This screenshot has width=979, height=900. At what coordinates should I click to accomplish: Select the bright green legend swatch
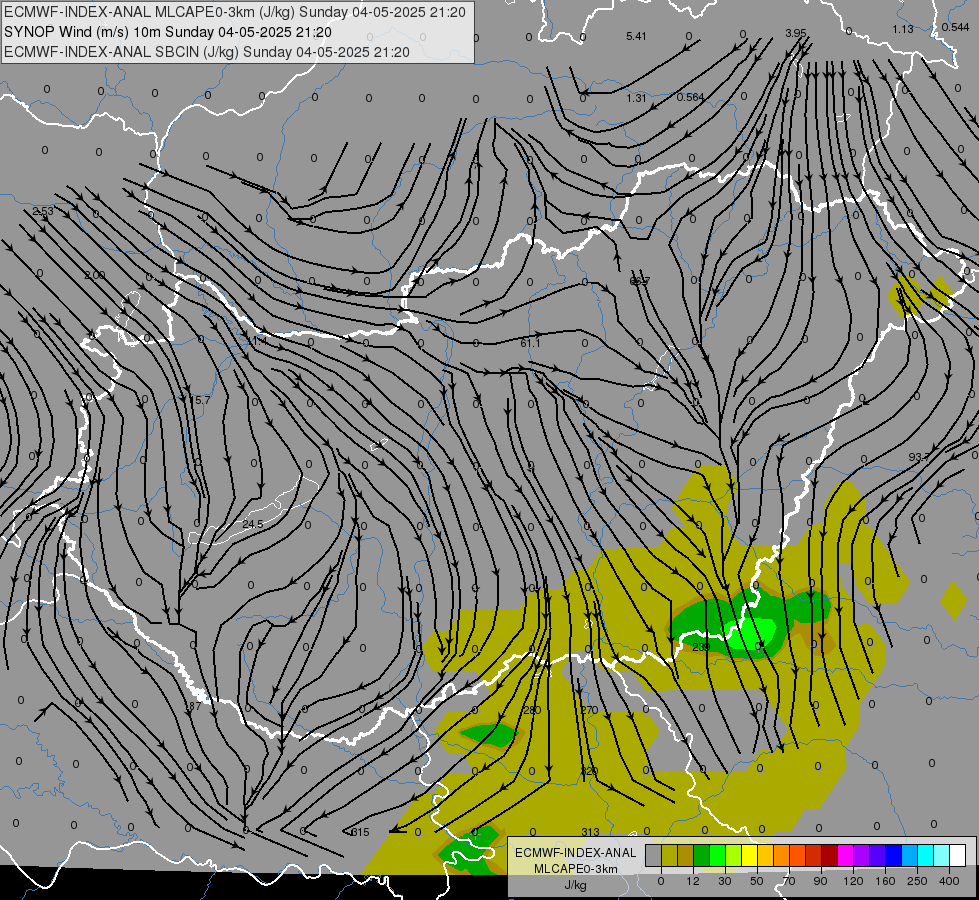coord(717,855)
